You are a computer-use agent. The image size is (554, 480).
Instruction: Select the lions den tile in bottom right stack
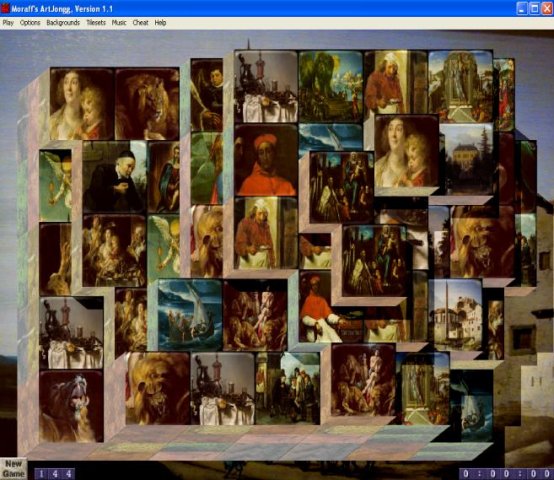(363, 380)
